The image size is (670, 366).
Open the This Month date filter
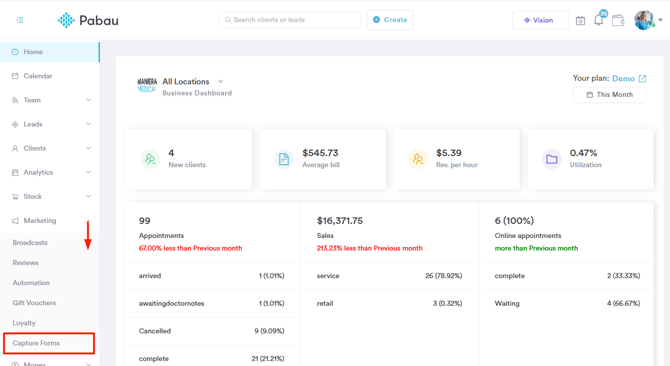point(610,95)
